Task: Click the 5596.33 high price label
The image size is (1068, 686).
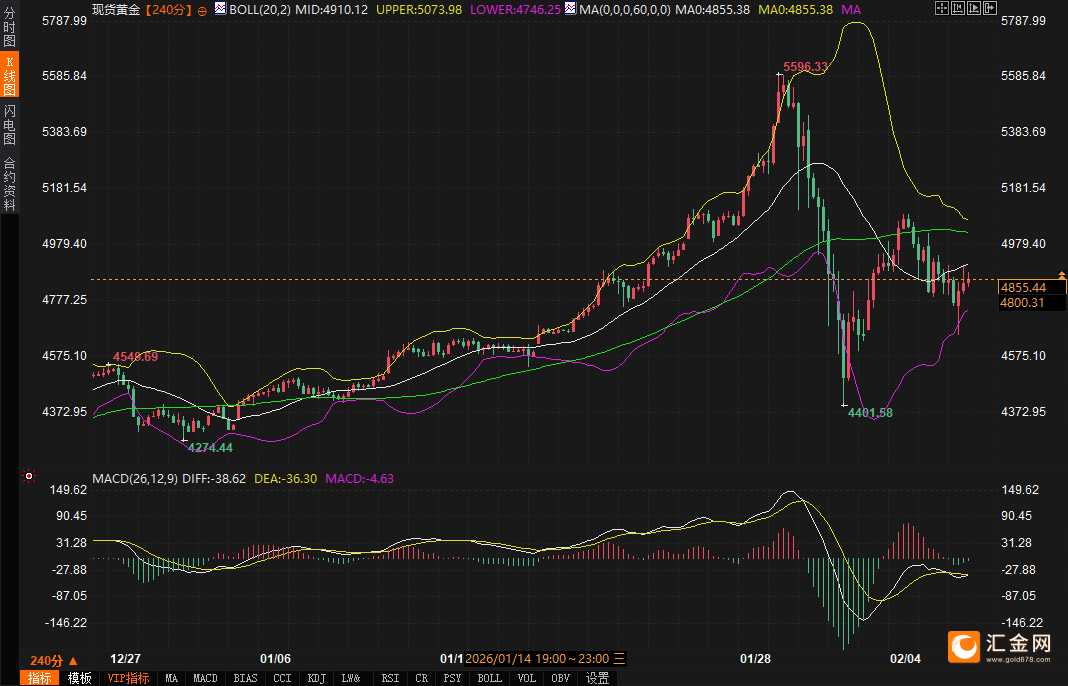Action: (806, 67)
